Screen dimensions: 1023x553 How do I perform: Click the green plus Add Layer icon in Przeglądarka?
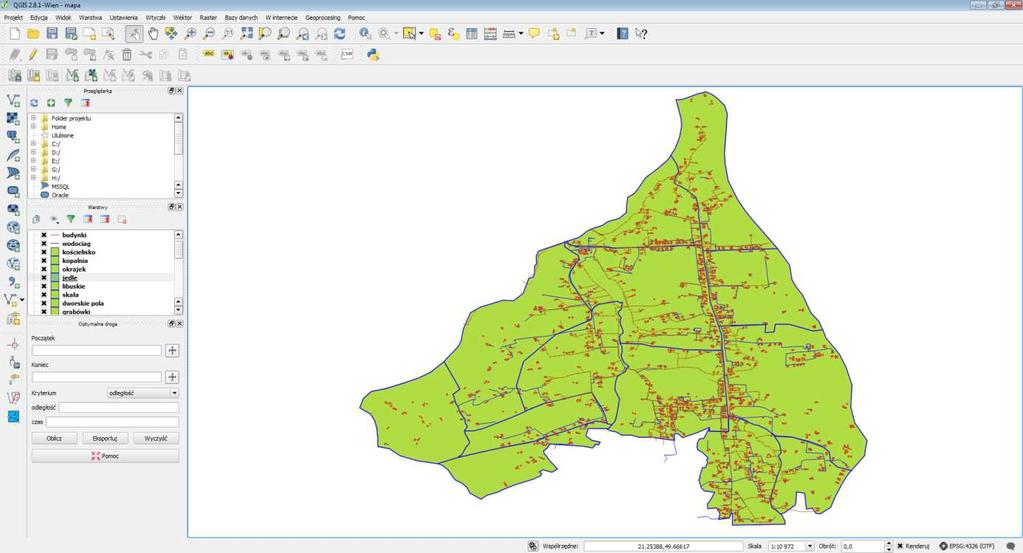coord(51,103)
